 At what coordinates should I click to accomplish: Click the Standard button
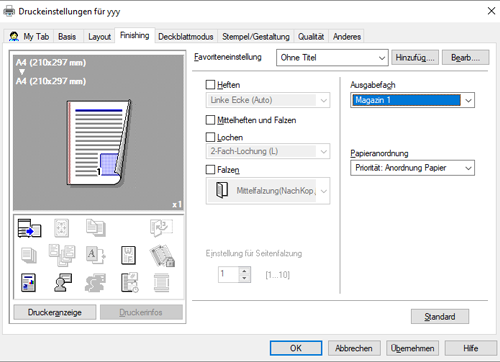440,316
